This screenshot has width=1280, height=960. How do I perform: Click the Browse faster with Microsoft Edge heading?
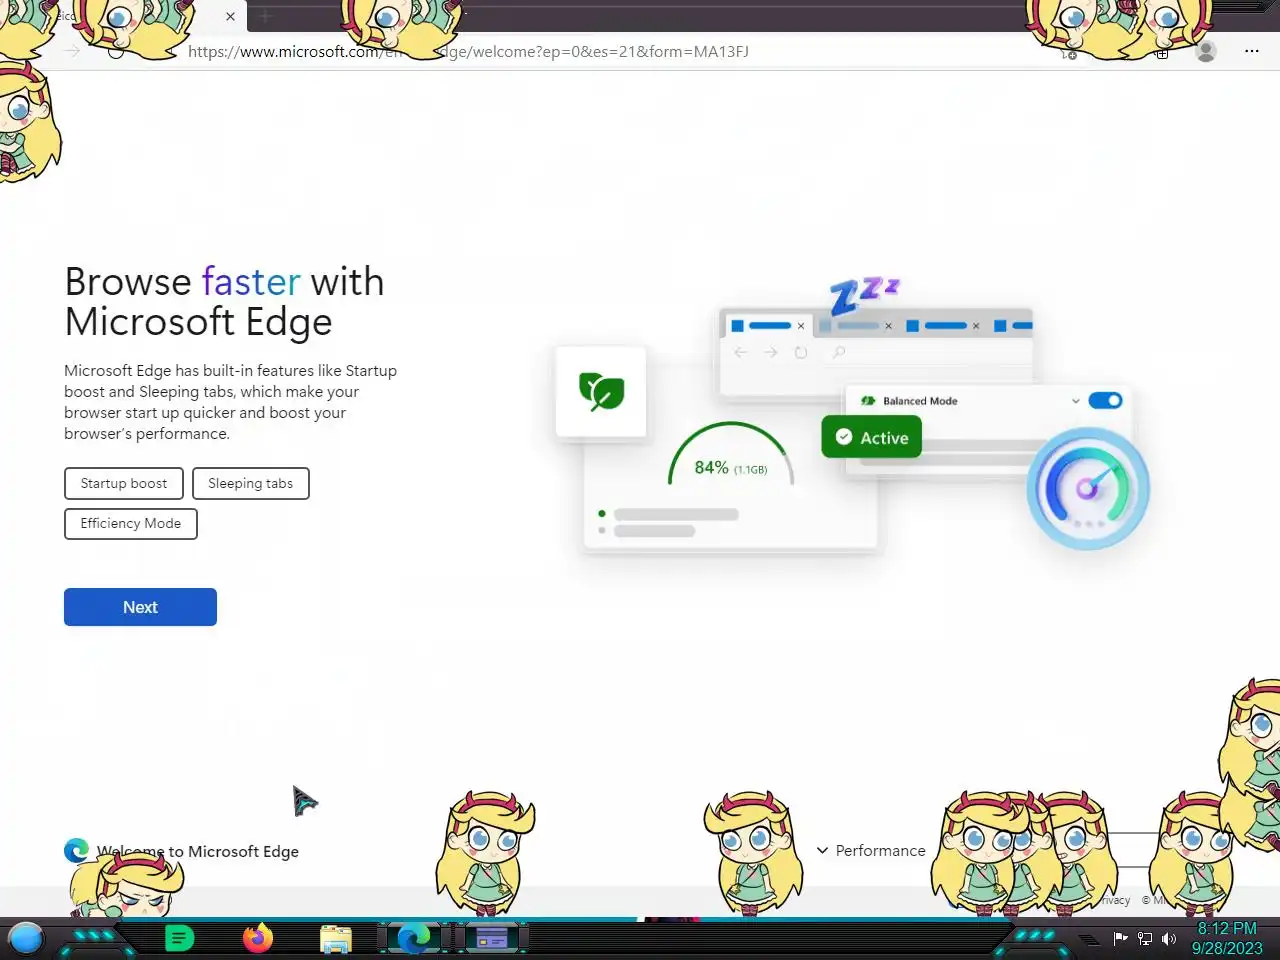[x=224, y=301]
